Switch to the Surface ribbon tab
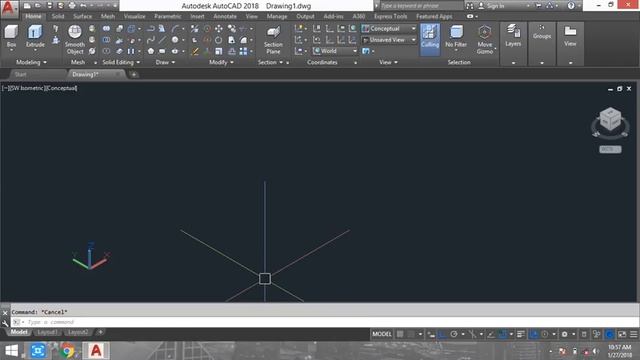640x360 pixels. click(82, 16)
